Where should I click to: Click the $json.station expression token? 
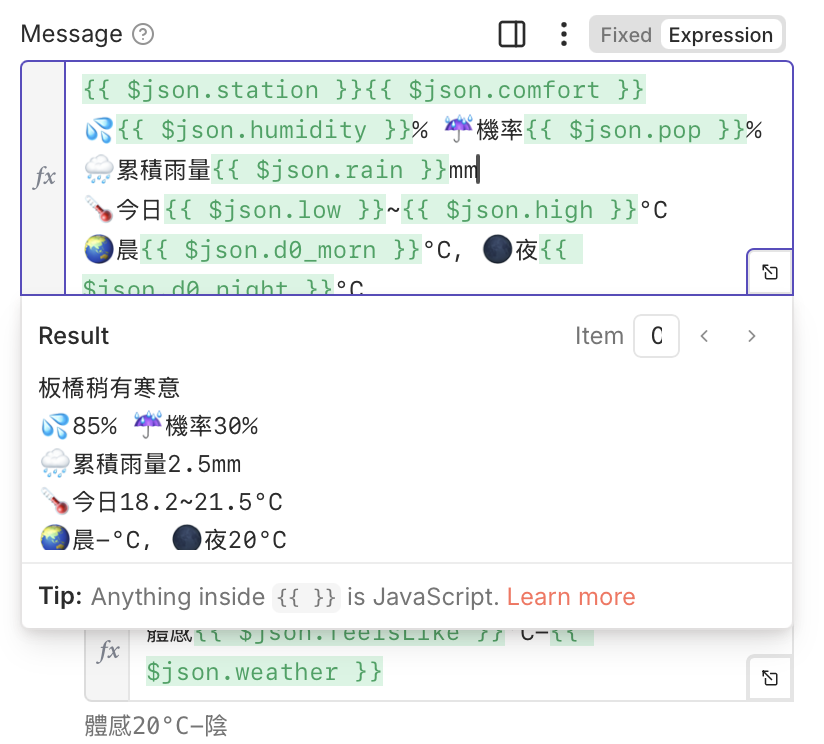tap(222, 90)
